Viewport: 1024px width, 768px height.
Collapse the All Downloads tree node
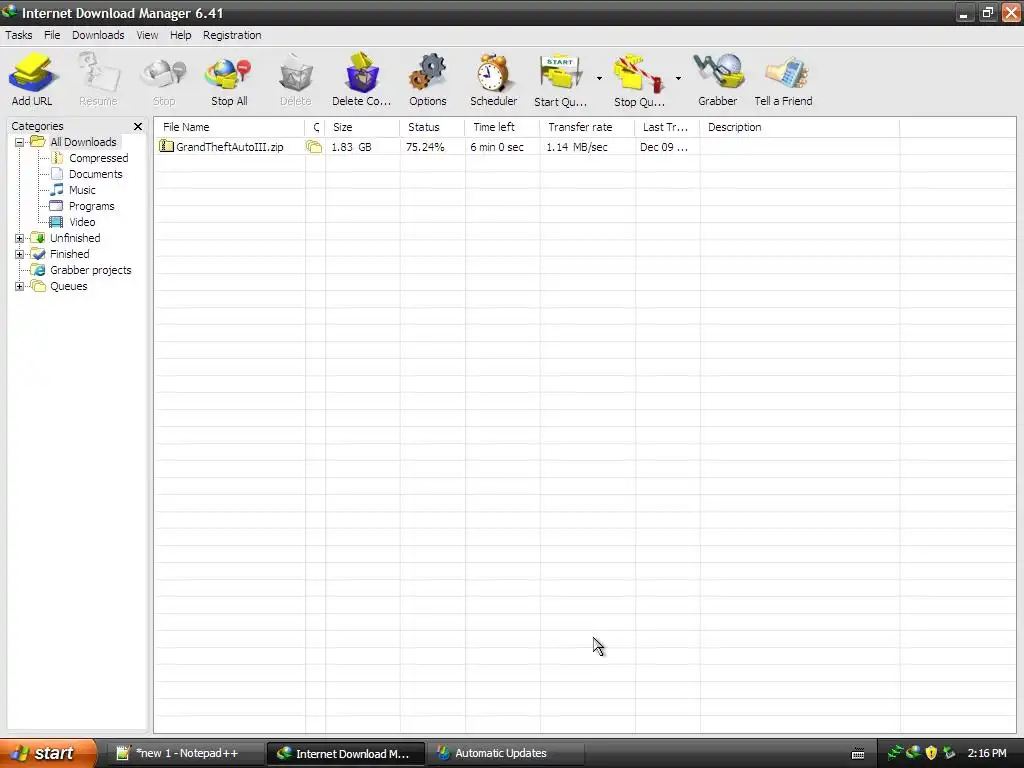(20, 142)
